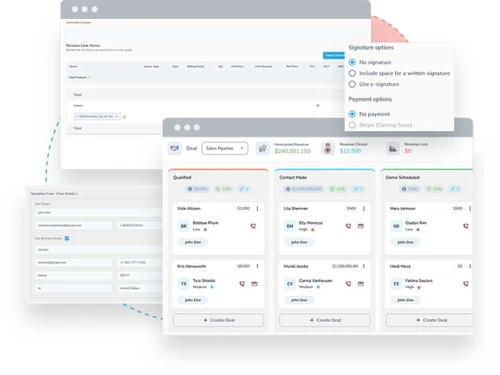
Task: Call contact on Lila Sherman deal
Action: [348, 226]
